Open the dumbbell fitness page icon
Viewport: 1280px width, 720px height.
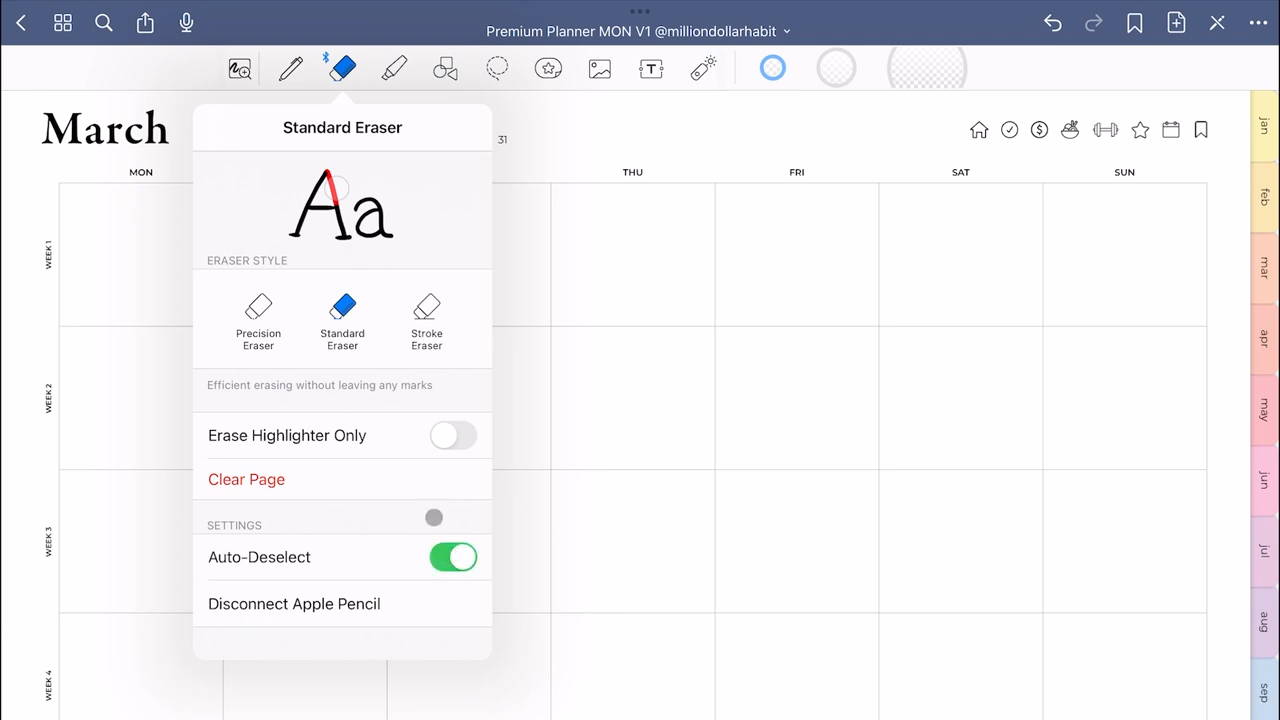coord(1105,130)
